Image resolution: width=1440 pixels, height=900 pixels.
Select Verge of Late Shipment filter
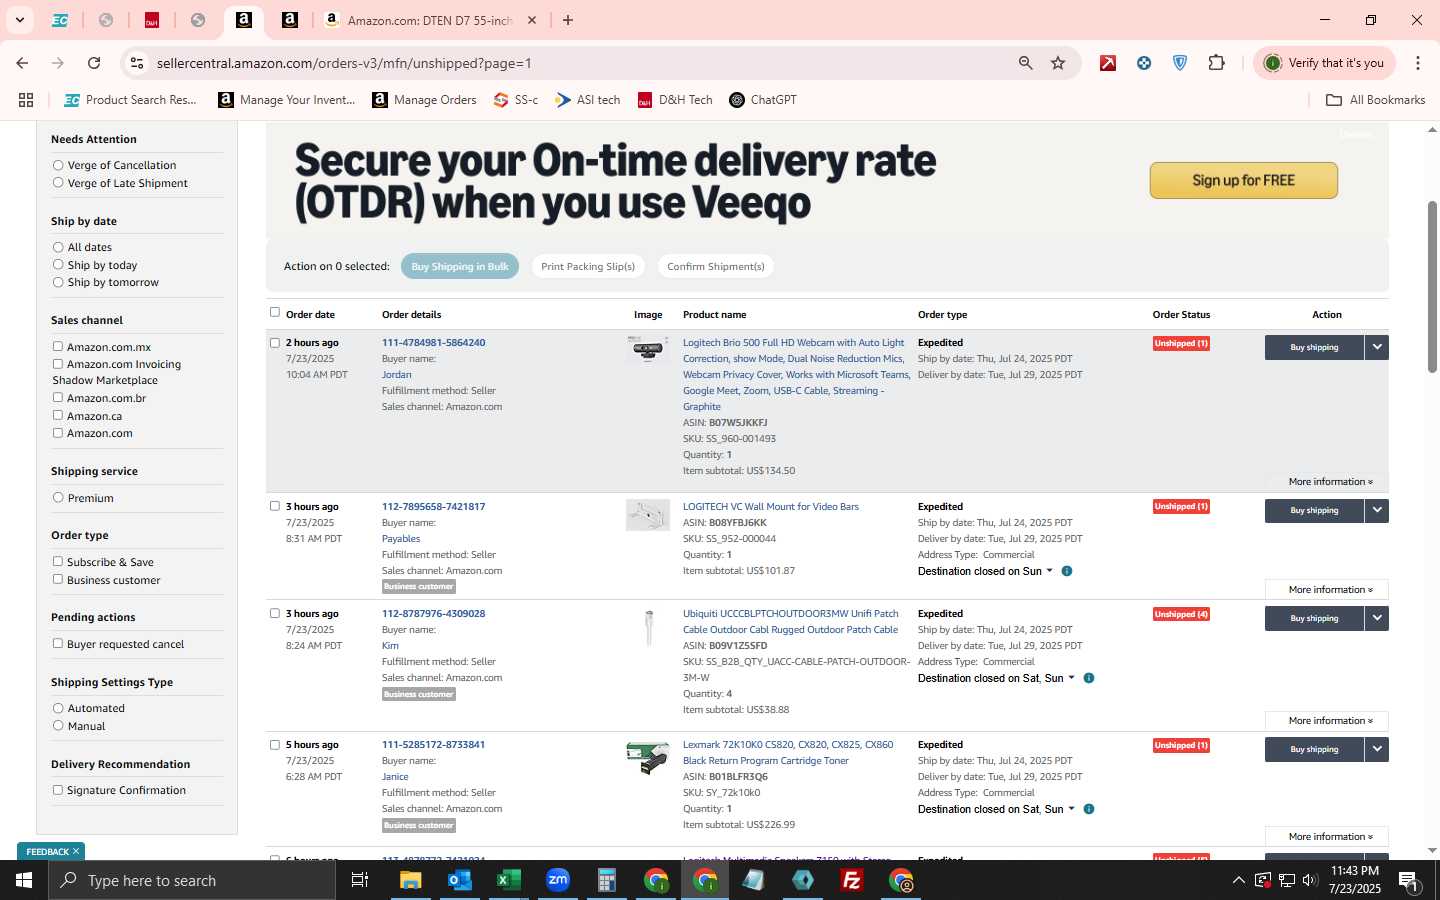58,183
